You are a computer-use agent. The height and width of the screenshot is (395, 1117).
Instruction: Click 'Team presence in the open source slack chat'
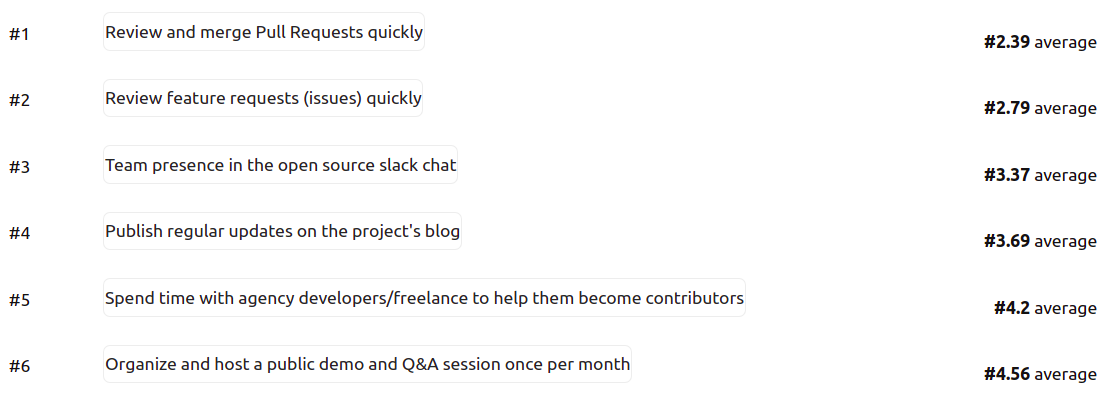click(x=280, y=165)
